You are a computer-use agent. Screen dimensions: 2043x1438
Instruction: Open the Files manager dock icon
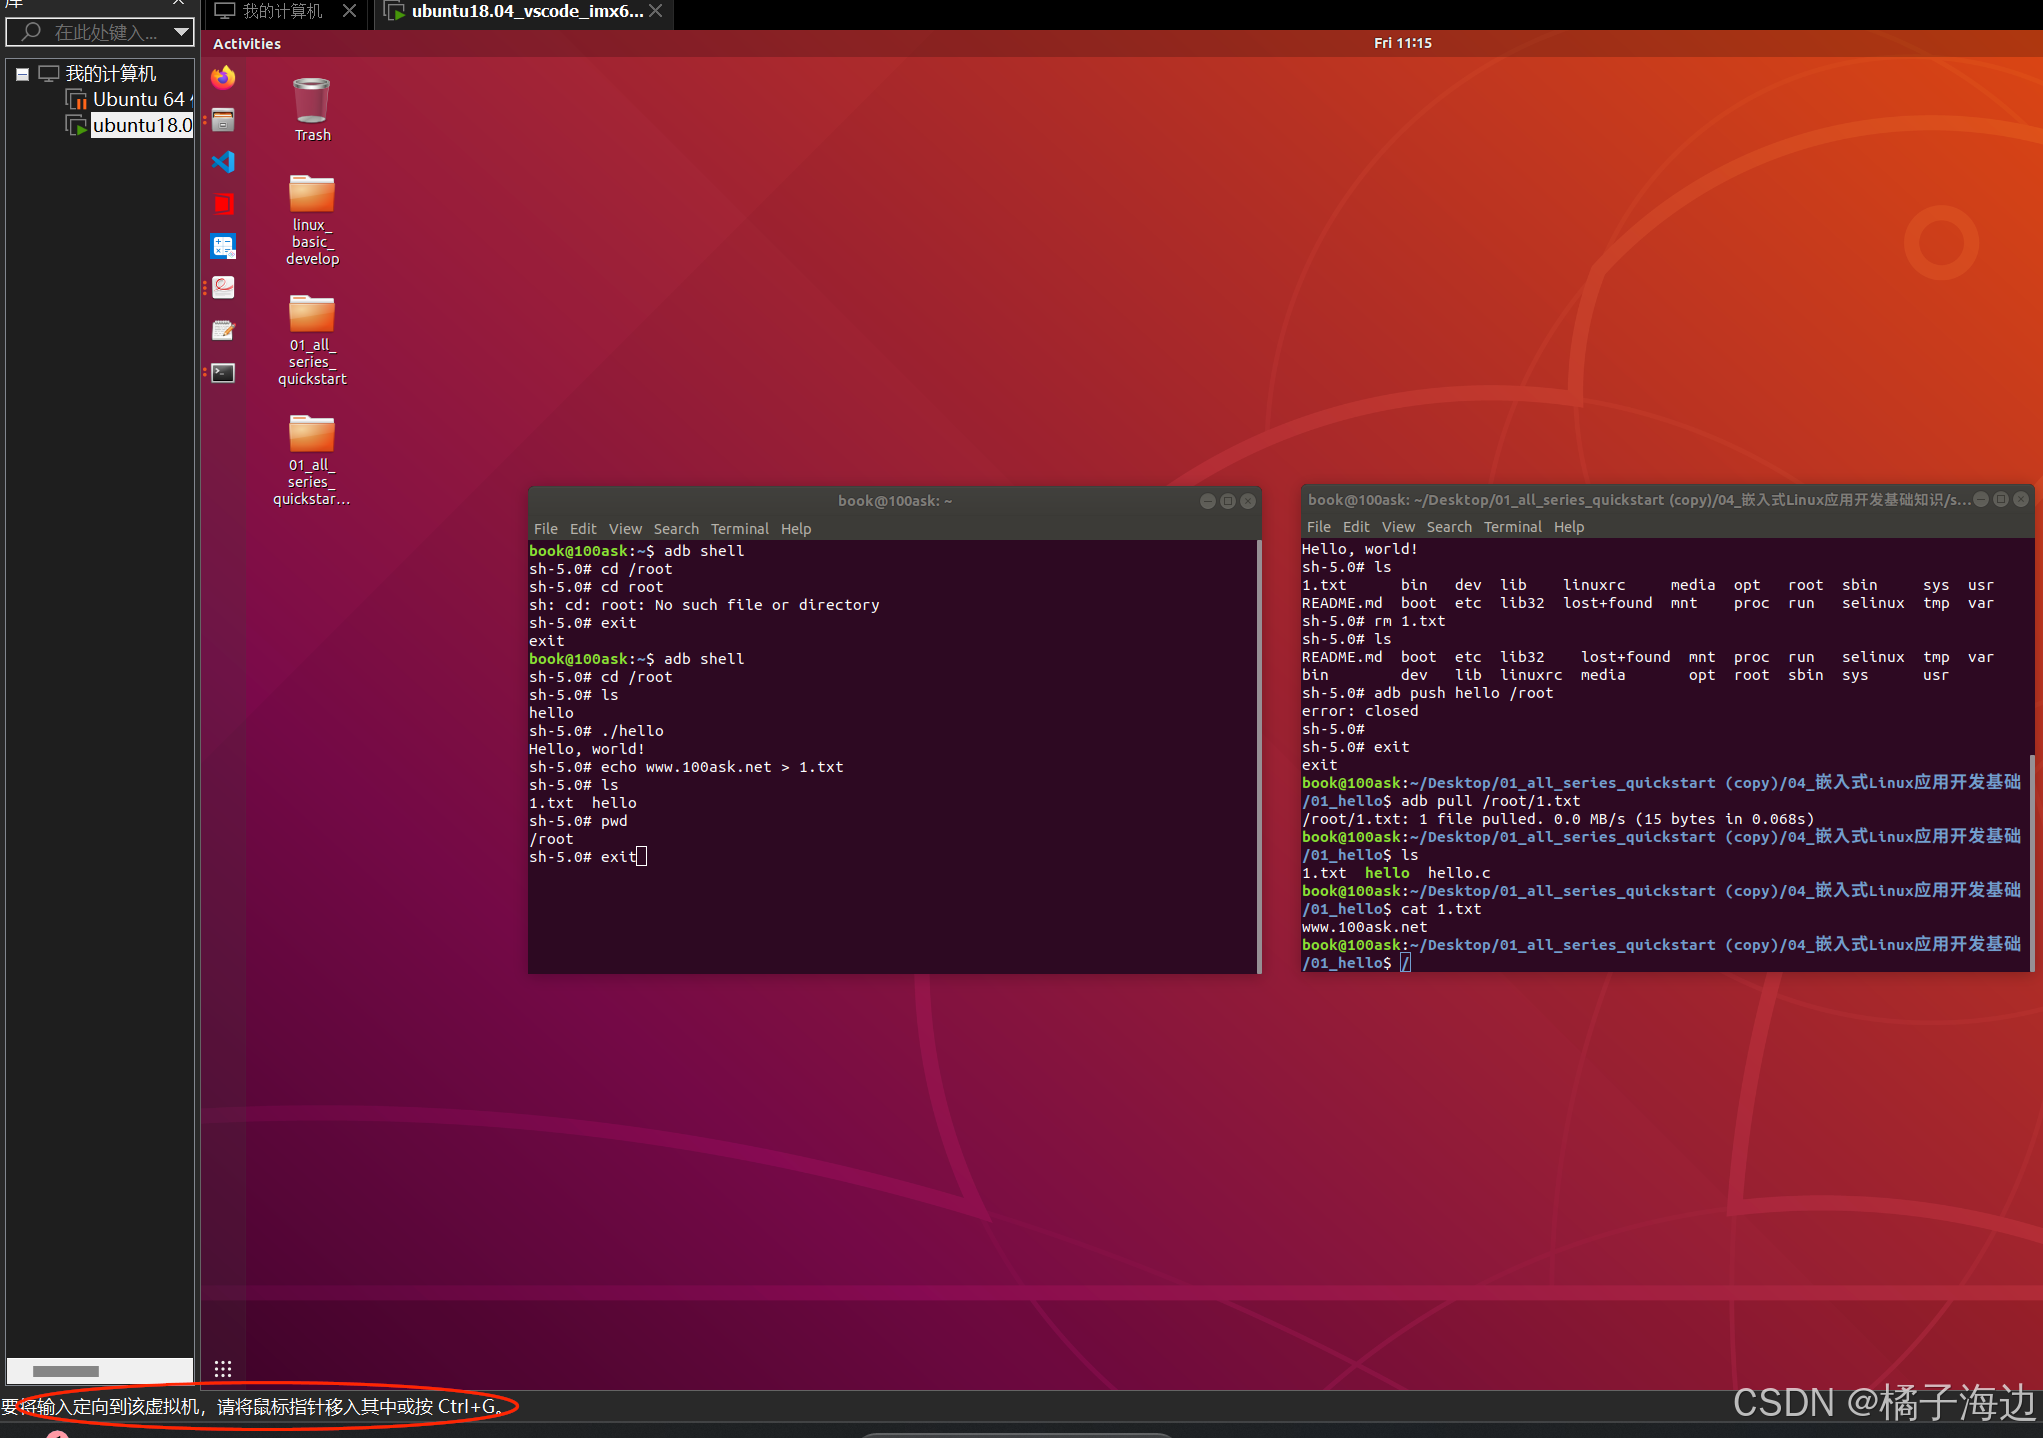[223, 120]
